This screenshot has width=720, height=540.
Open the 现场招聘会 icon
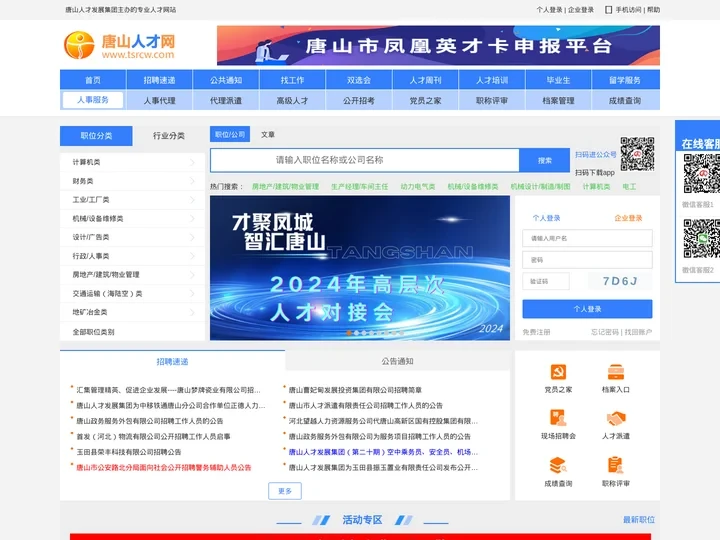558,418
